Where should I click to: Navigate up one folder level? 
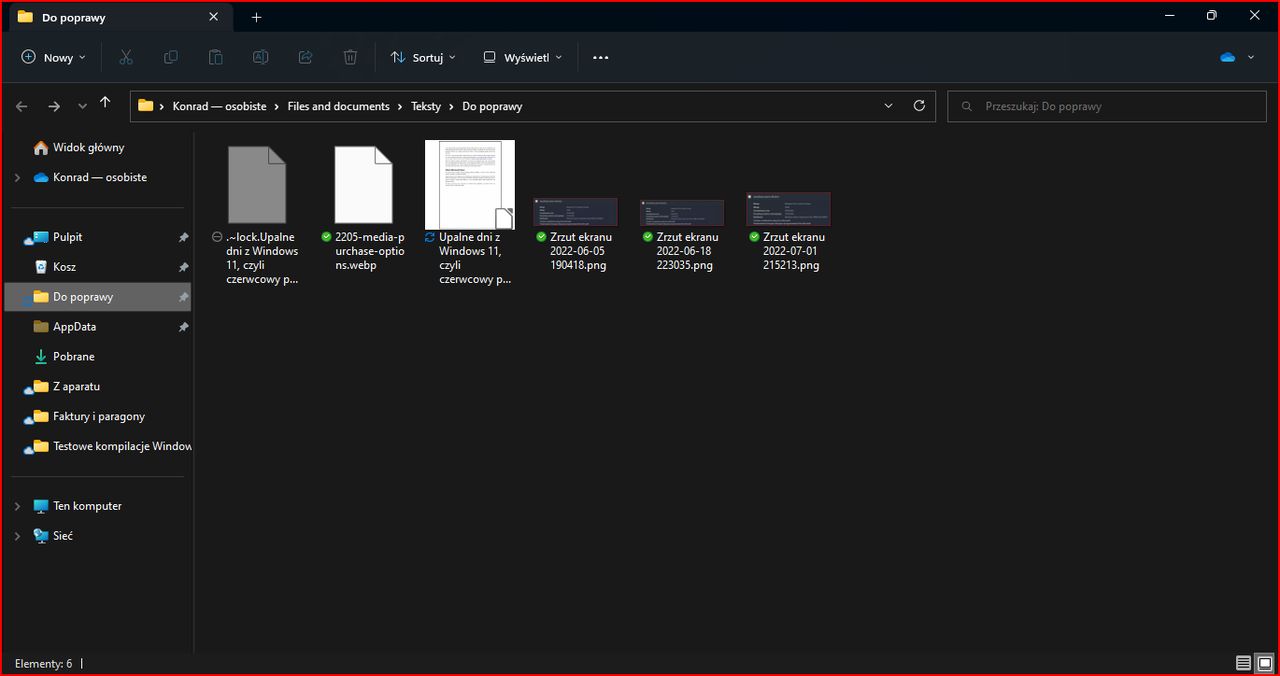[105, 103]
